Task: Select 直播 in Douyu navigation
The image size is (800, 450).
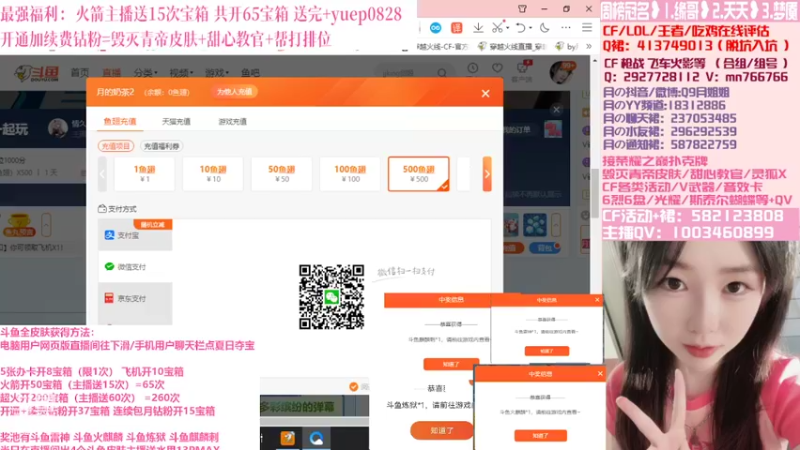Action: click(112, 73)
